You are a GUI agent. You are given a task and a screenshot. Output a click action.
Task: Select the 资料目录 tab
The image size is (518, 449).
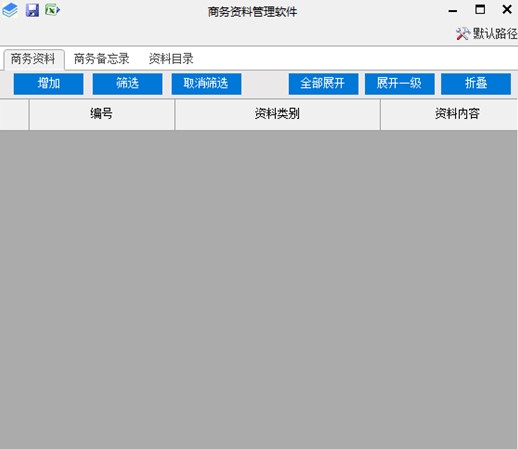click(x=171, y=59)
